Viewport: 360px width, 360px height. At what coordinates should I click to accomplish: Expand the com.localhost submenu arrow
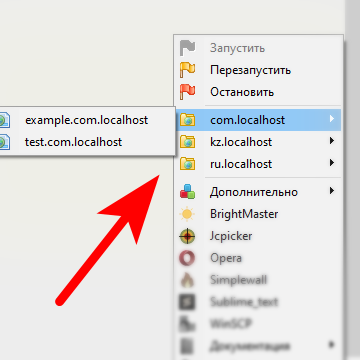(331, 119)
